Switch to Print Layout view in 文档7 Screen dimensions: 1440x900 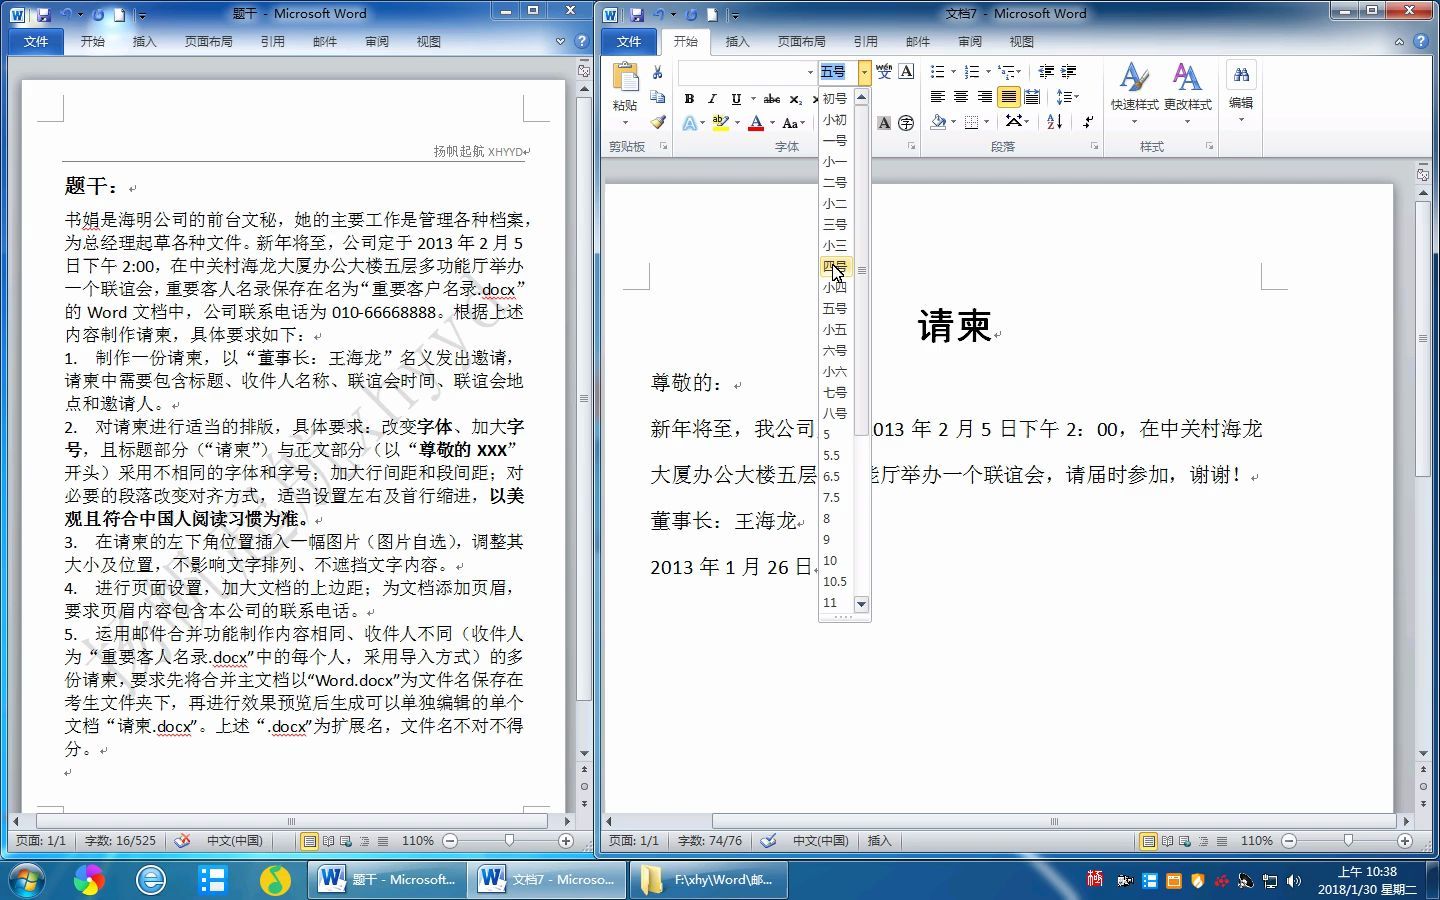(1148, 841)
